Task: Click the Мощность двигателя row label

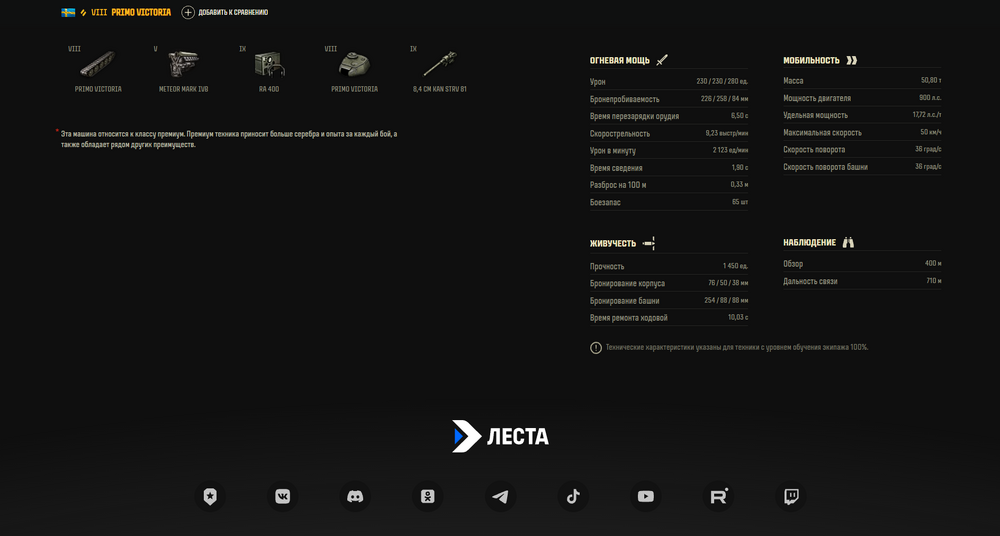Action: click(817, 98)
